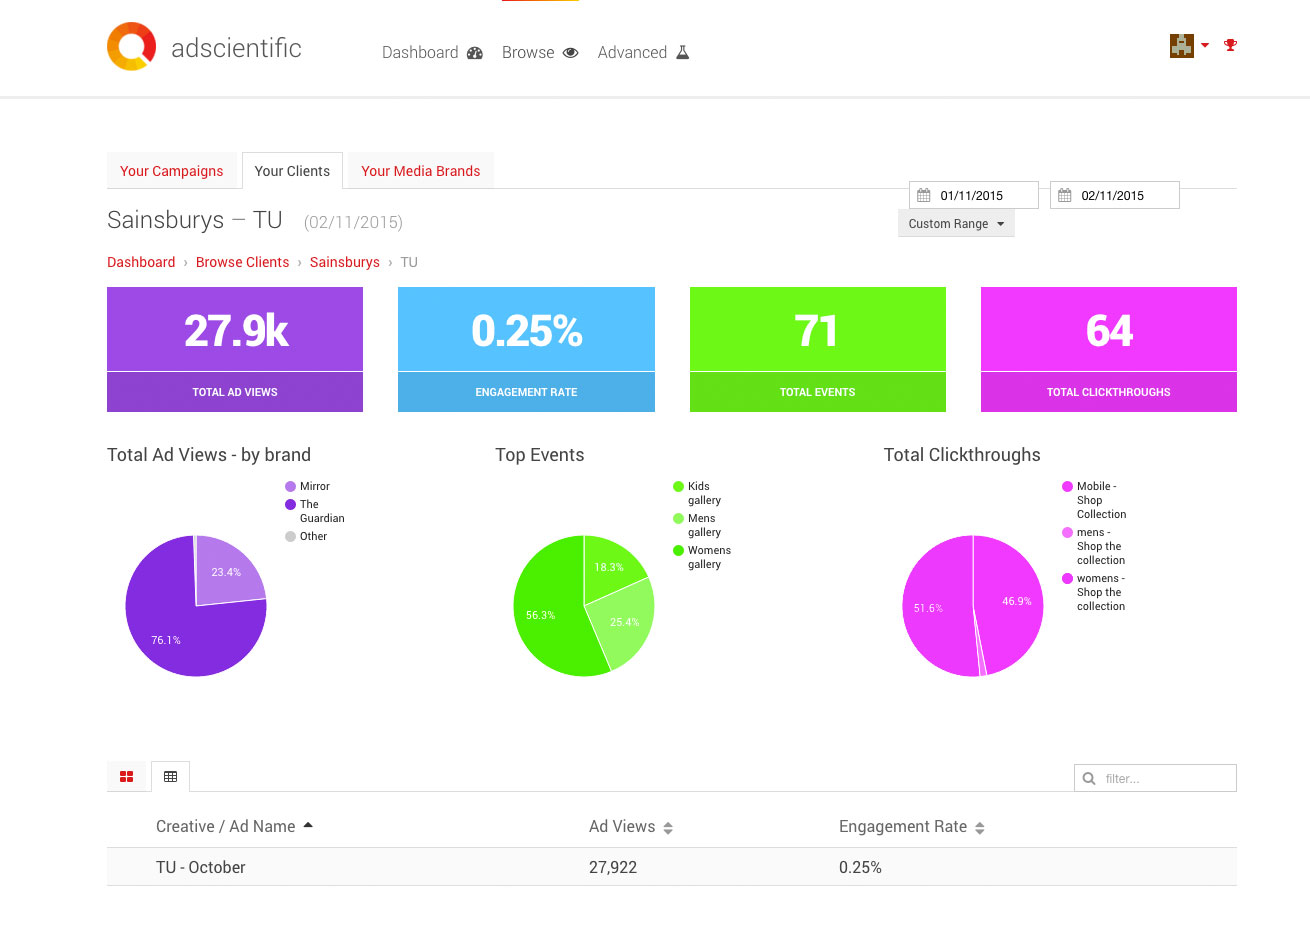Expand the user account dropdown arrow
This screenshot has width=1310, height=928.
point(1205,45)
